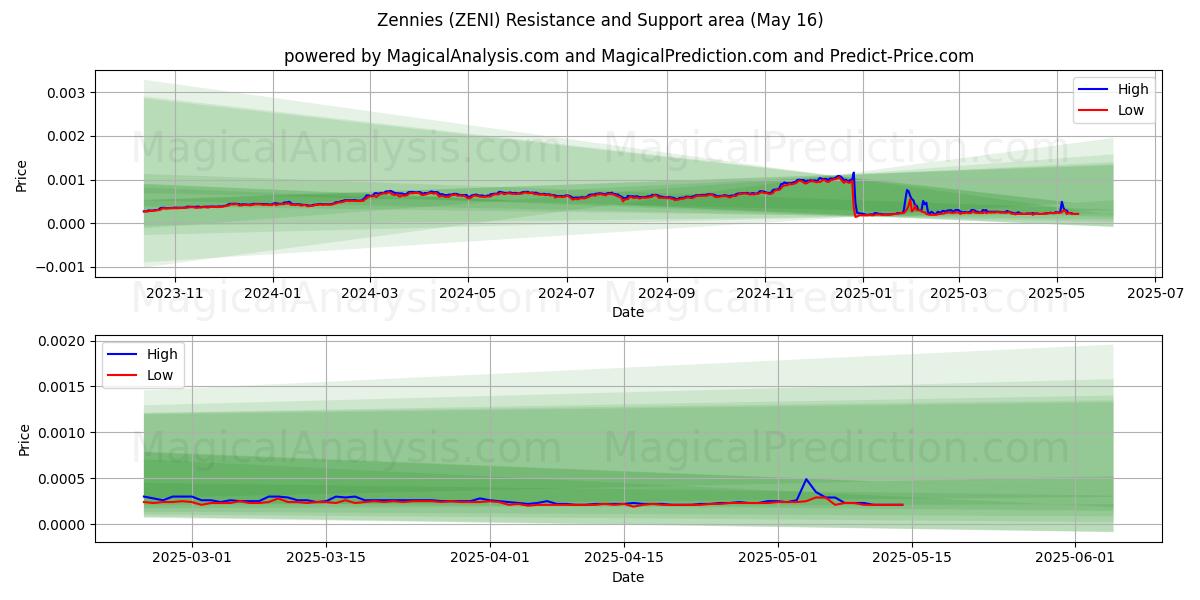Click the 2024-01 x-axis tick label
The height and width of the screenshot is (600, 1200).
[x=273, y=294]
